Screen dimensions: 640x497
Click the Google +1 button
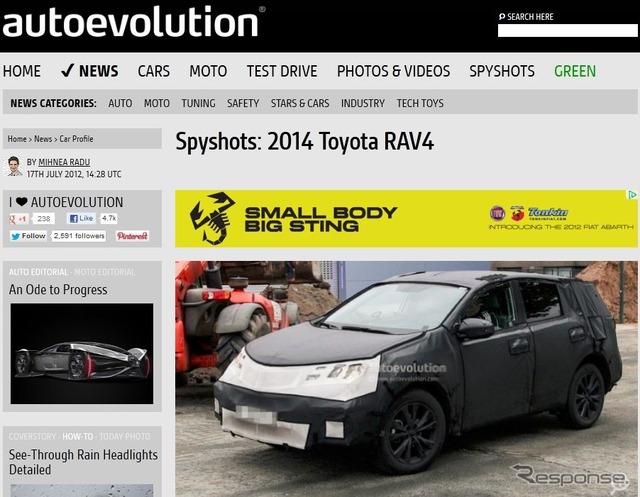tap(18, 219)
